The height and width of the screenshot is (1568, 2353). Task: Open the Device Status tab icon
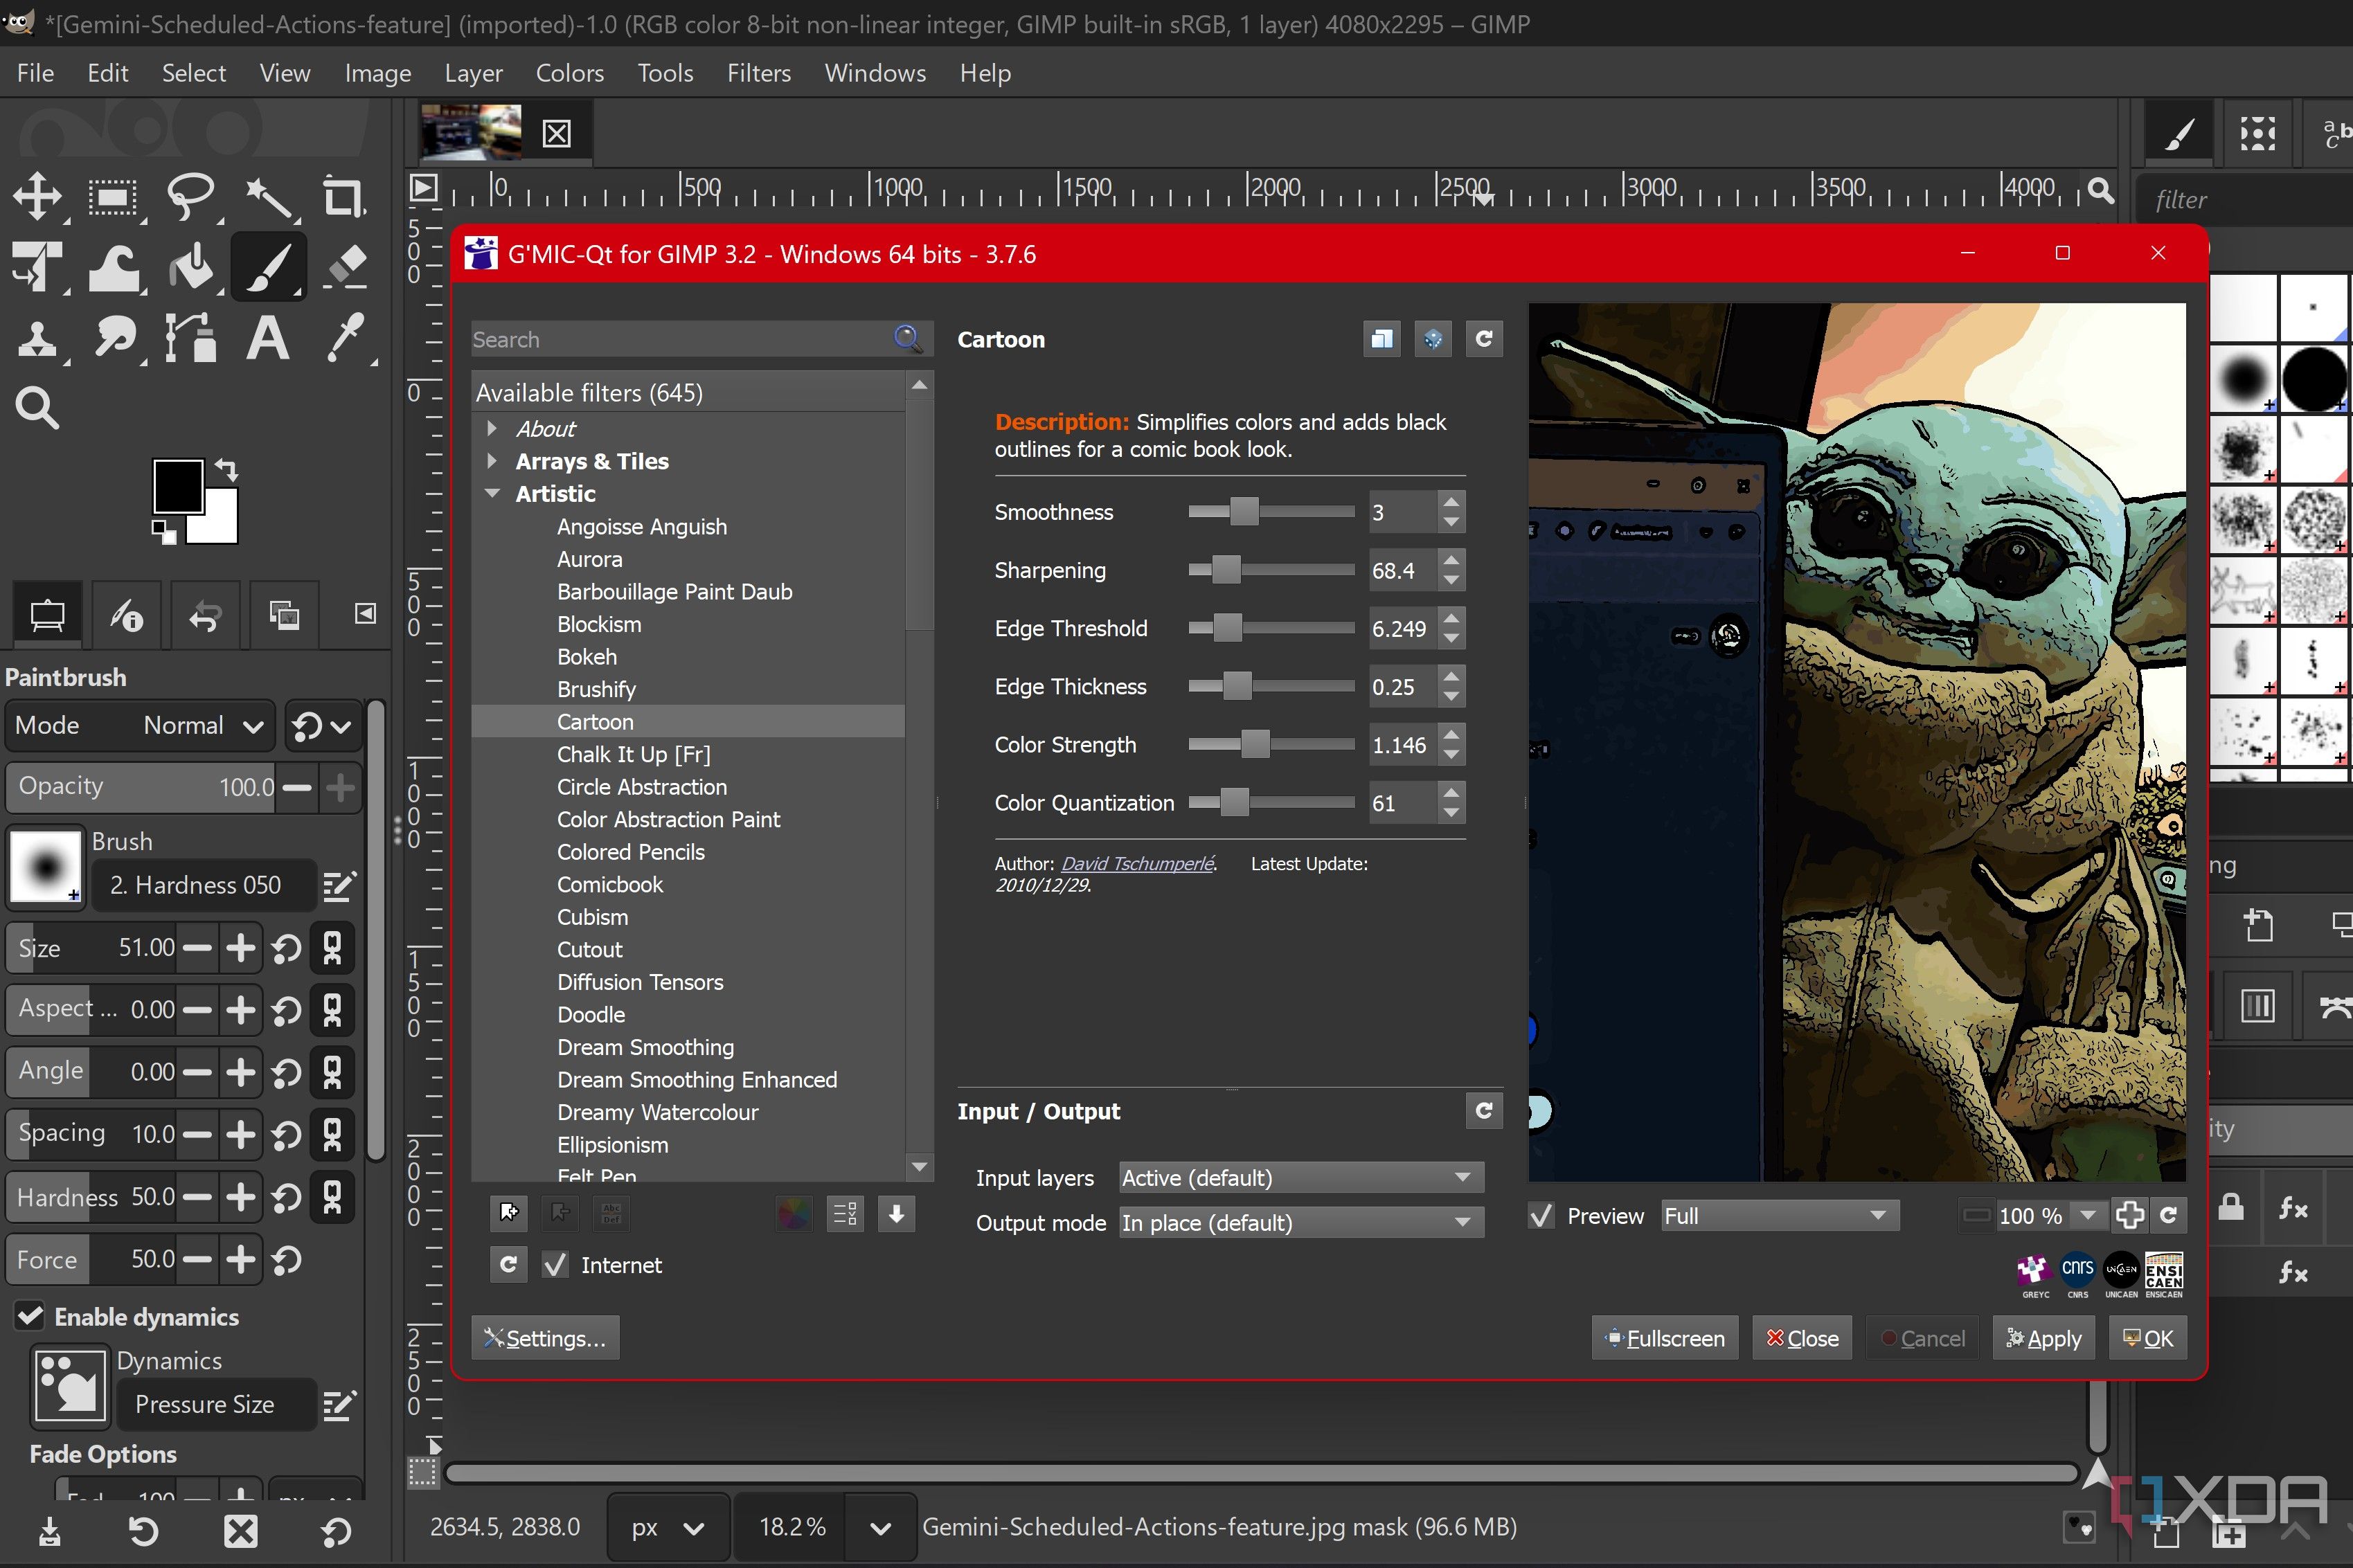point(126,615)
